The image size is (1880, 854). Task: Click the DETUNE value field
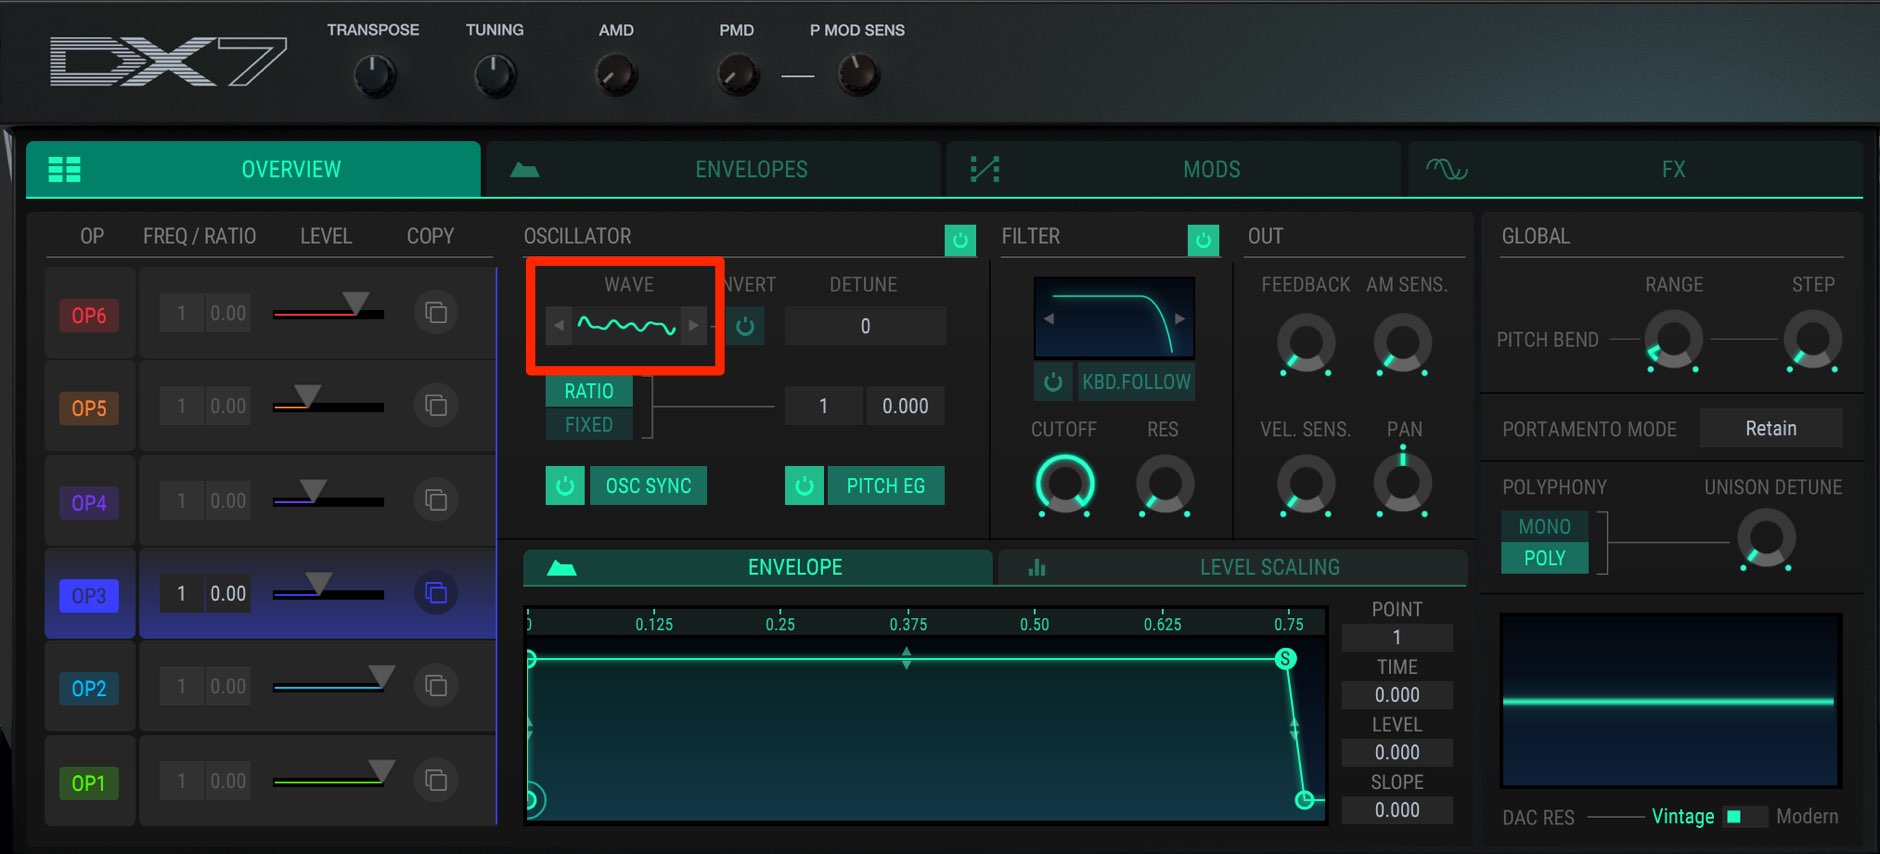tap(865, 326)
